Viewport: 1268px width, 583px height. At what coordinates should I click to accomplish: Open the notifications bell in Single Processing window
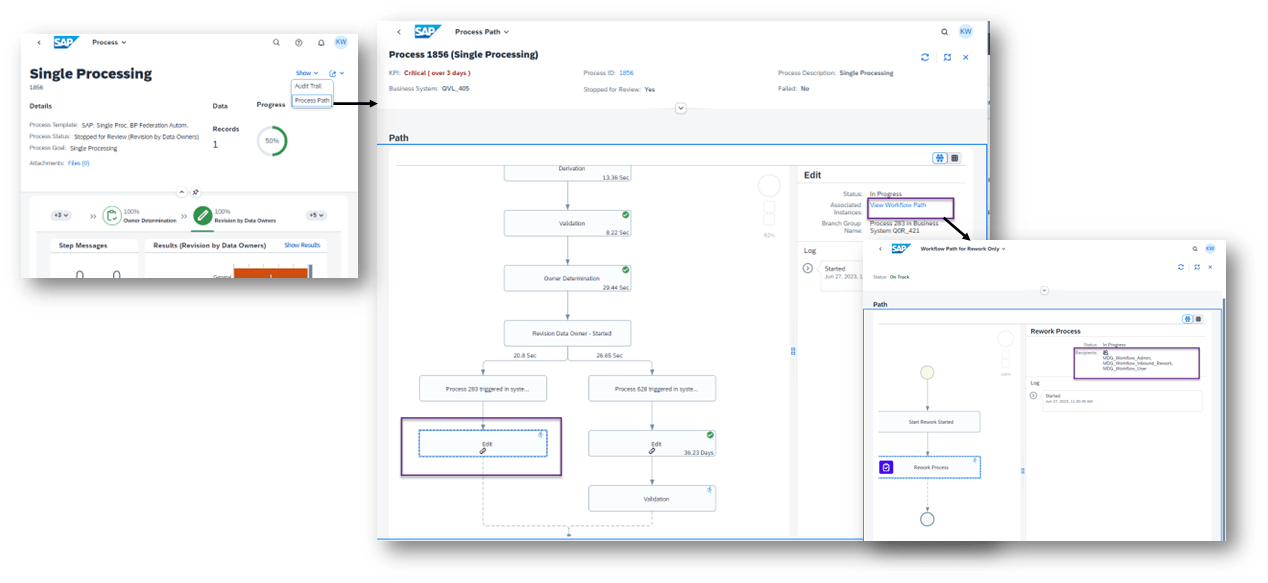coord(320,42)
